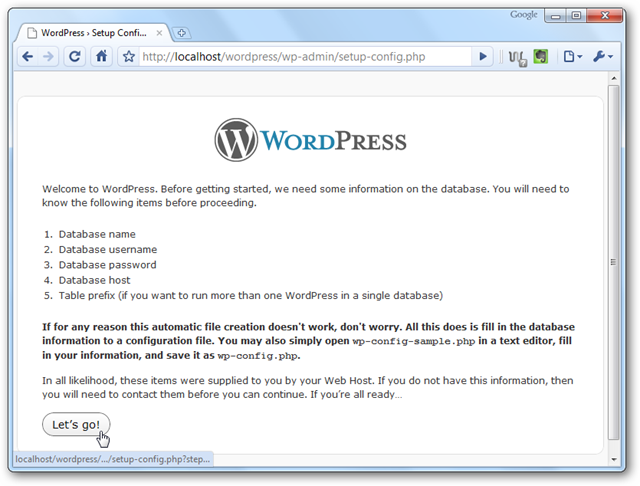Open a new tab
The width and height of the screenshot is (640, 486).
click(x=181, y=33)
